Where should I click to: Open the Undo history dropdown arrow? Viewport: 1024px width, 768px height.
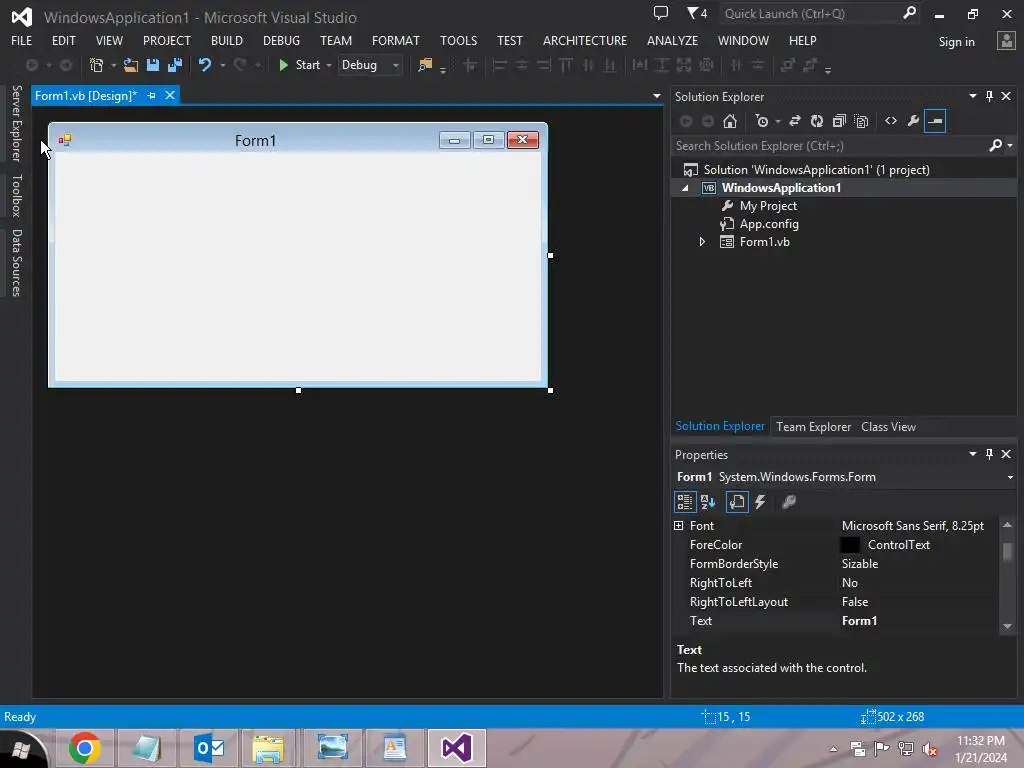tap(223, 65)
